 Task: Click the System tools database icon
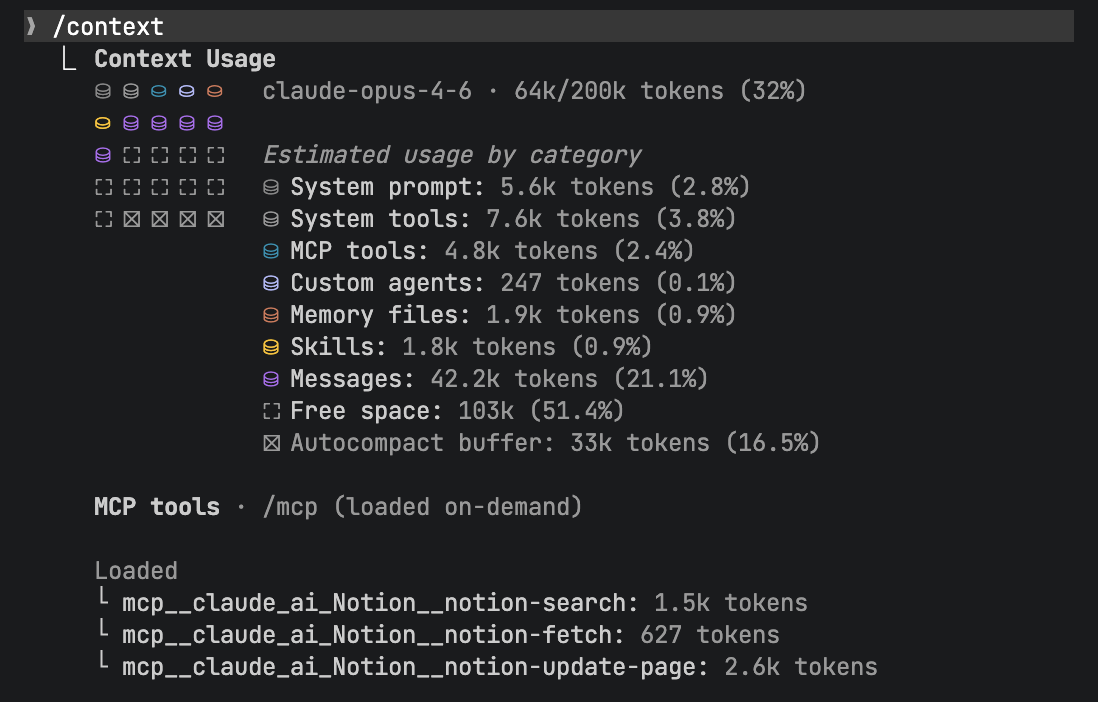click(270, 219)
